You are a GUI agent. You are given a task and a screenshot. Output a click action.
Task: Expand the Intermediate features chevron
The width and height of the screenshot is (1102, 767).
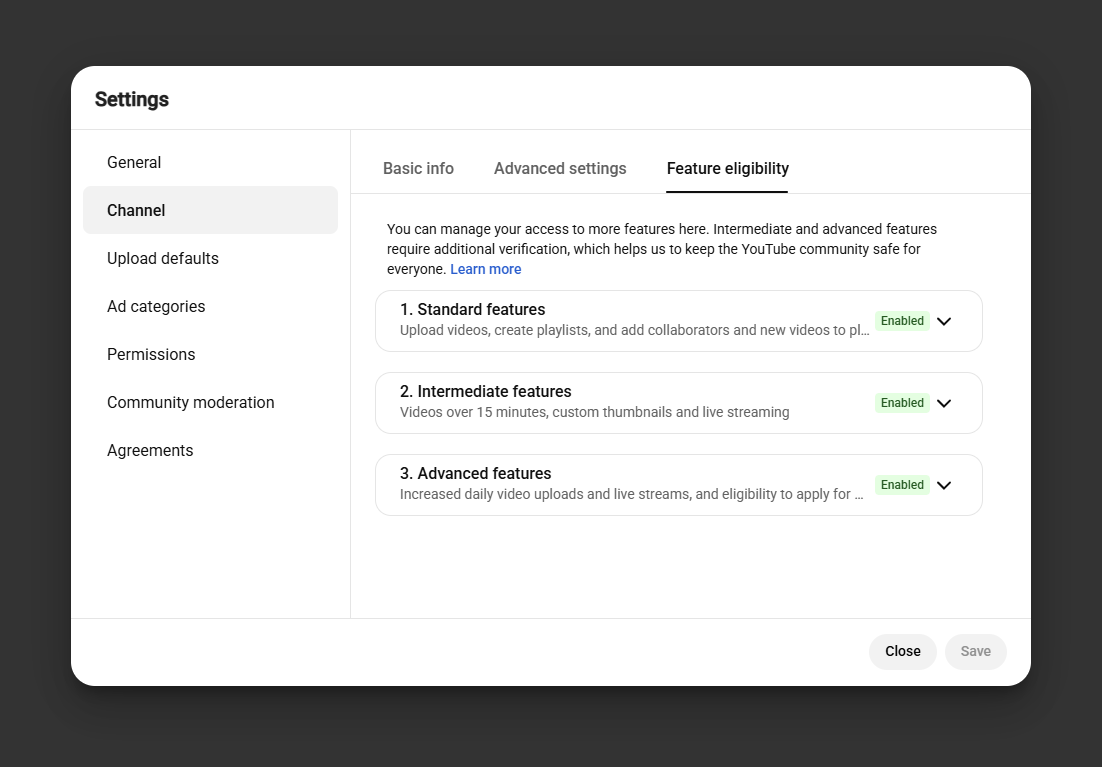pyautogui.click(x=944, y=404)
